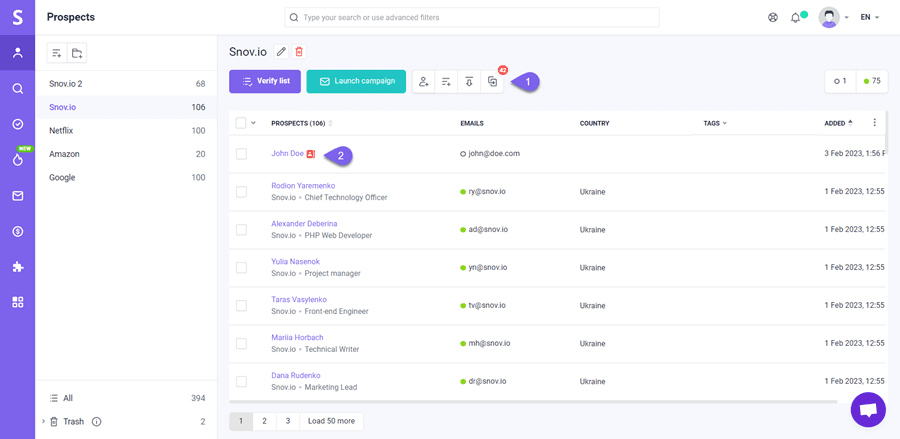This screenshot has height=439, width=900.
Task: Open the select-all checkbox dropdown arrow
Action: tap(253, 122)
